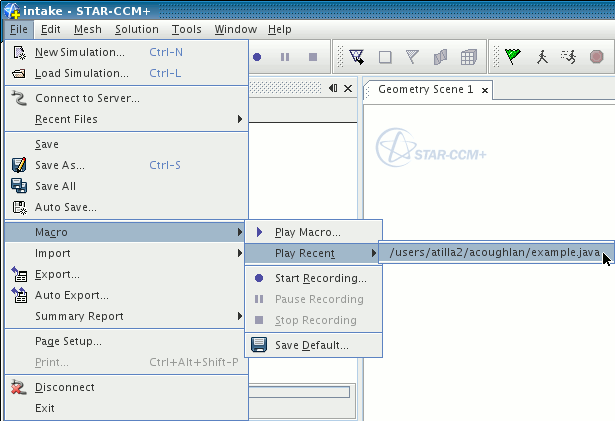The height and width of the screenshot is (421, 615).
Task: Expand the Summary Report submenu
Action: pos(127,316)
